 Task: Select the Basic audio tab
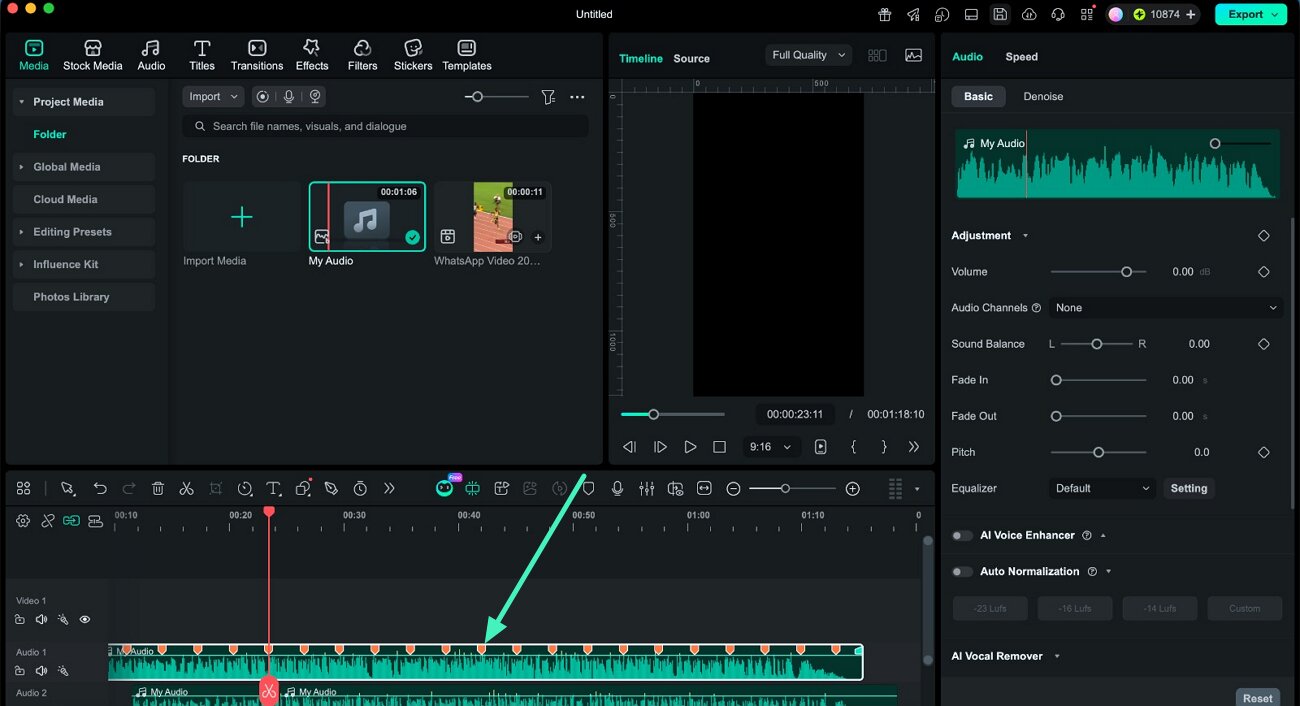(978, 96)
